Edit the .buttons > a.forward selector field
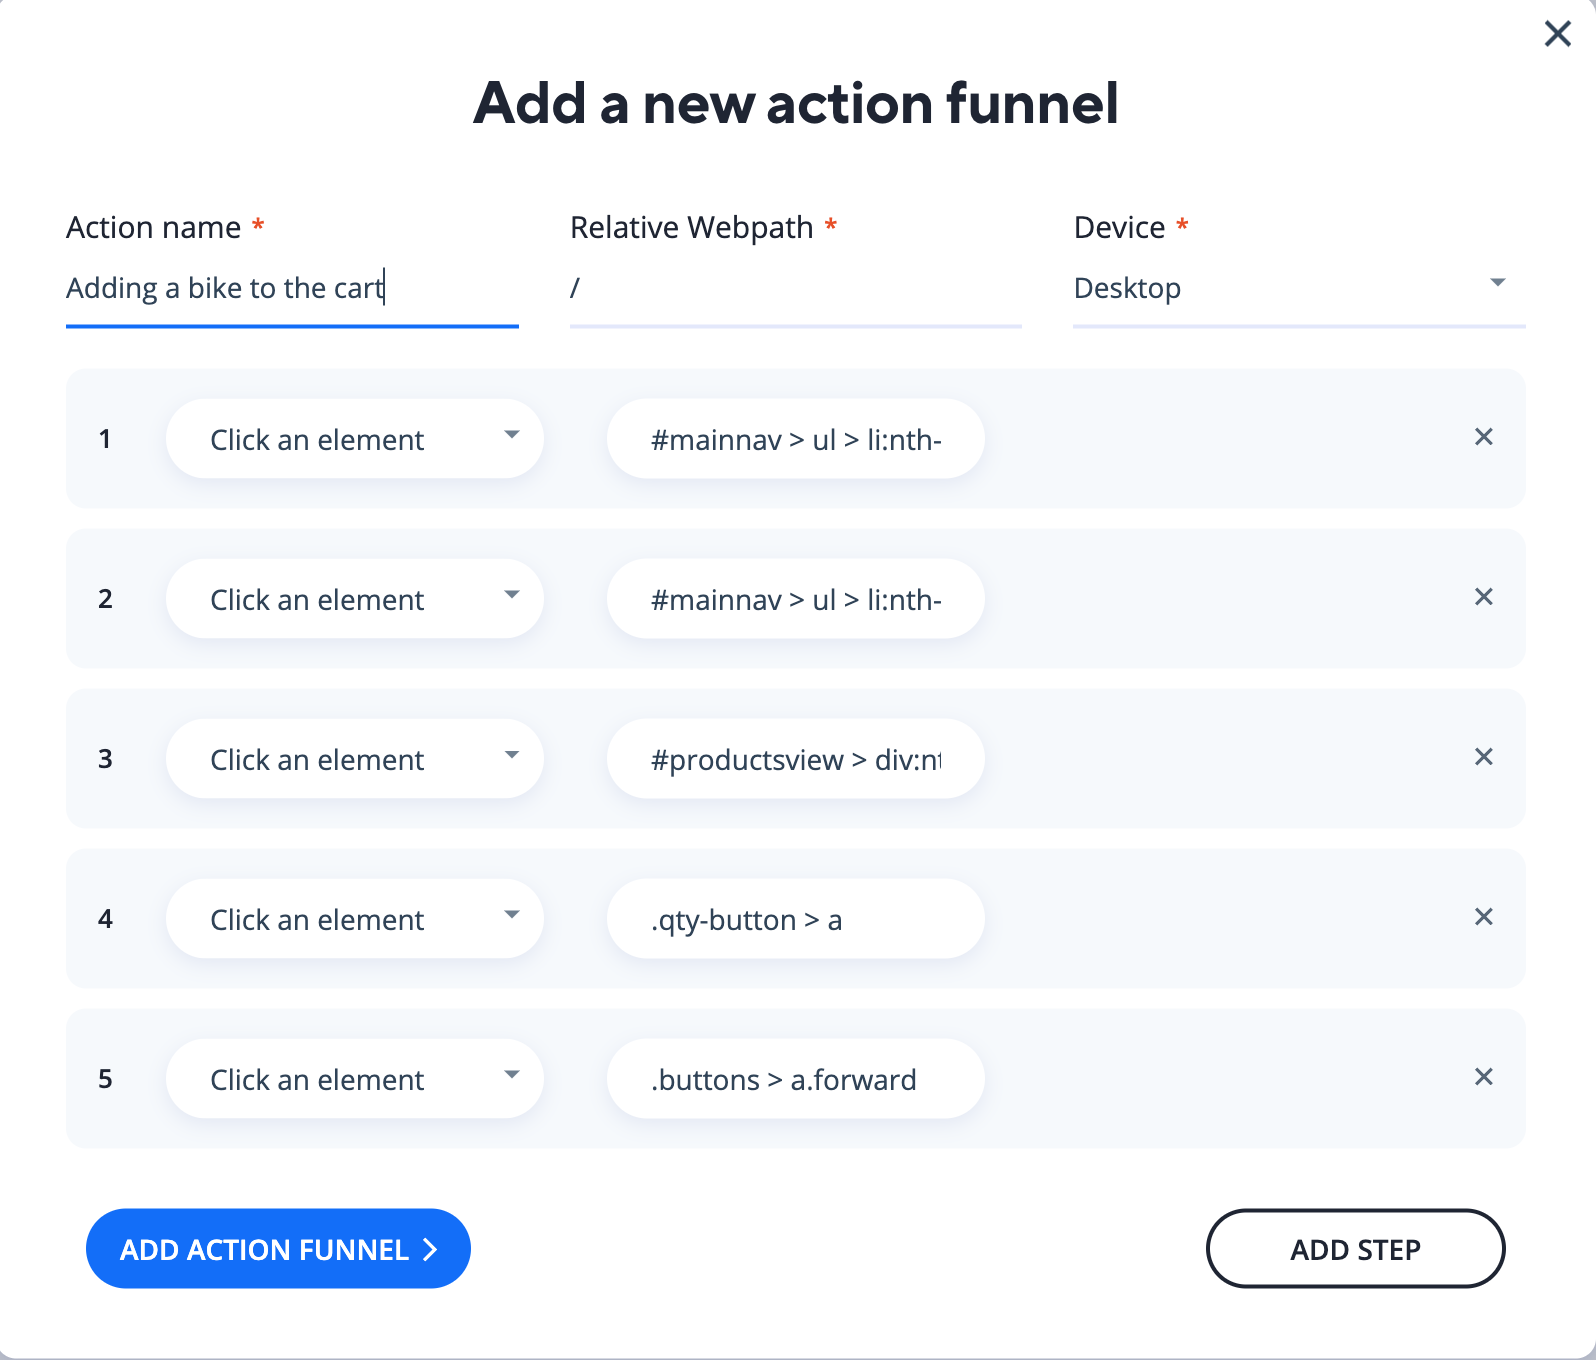1596x1360 pixels. click(x=796, y=1079)
